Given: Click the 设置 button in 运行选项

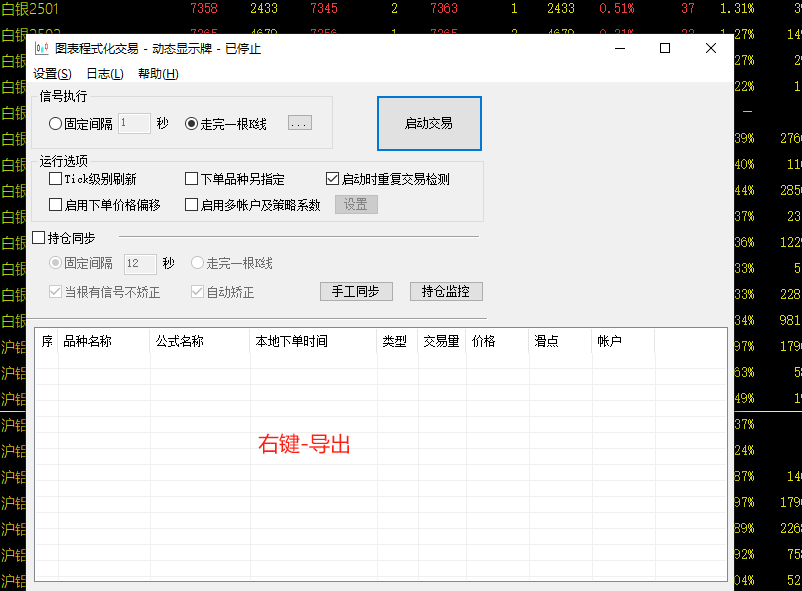Looking at the screenshot, I should tap(356, 205).
